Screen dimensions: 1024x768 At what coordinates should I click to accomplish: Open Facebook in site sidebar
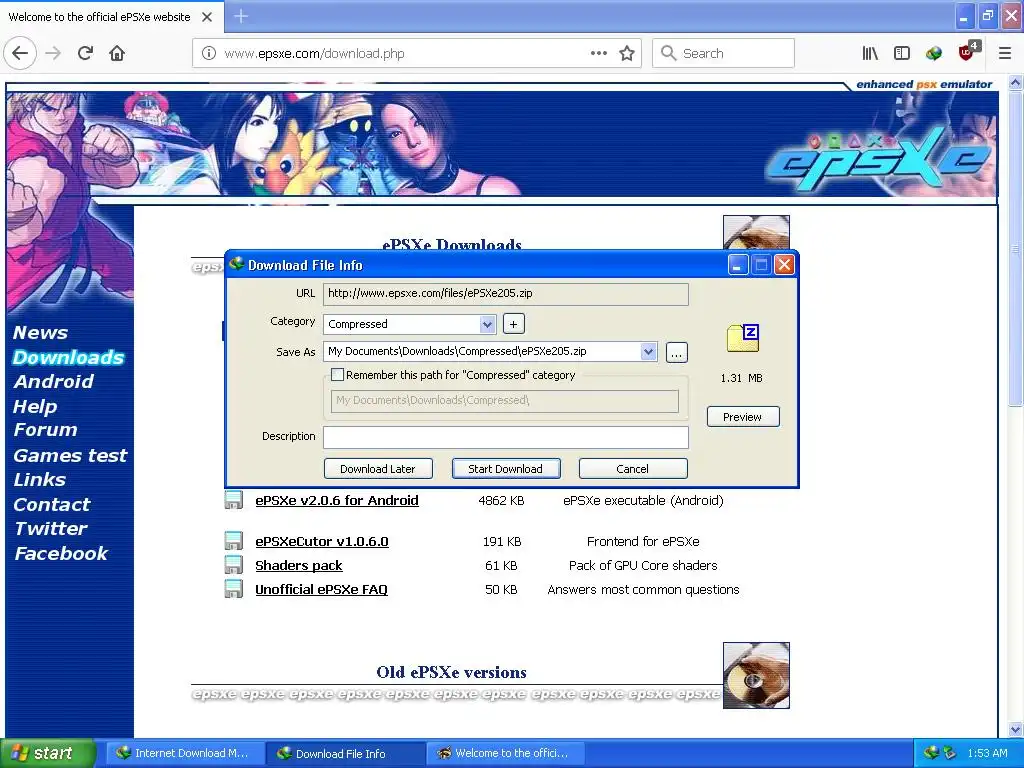coord(61,553)
